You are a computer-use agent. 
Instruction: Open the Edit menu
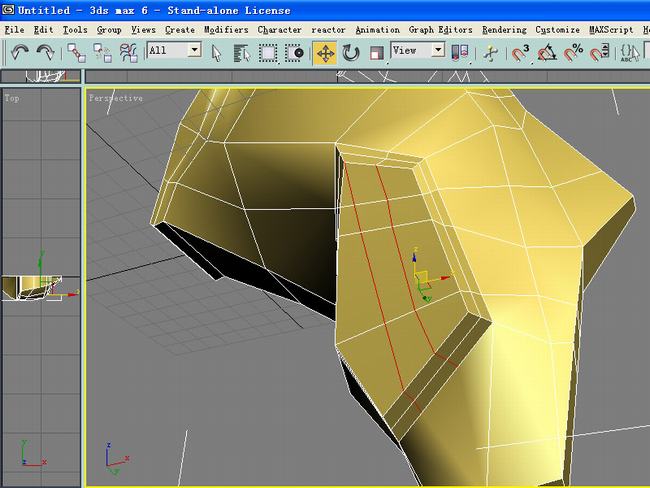pos(43,30)
